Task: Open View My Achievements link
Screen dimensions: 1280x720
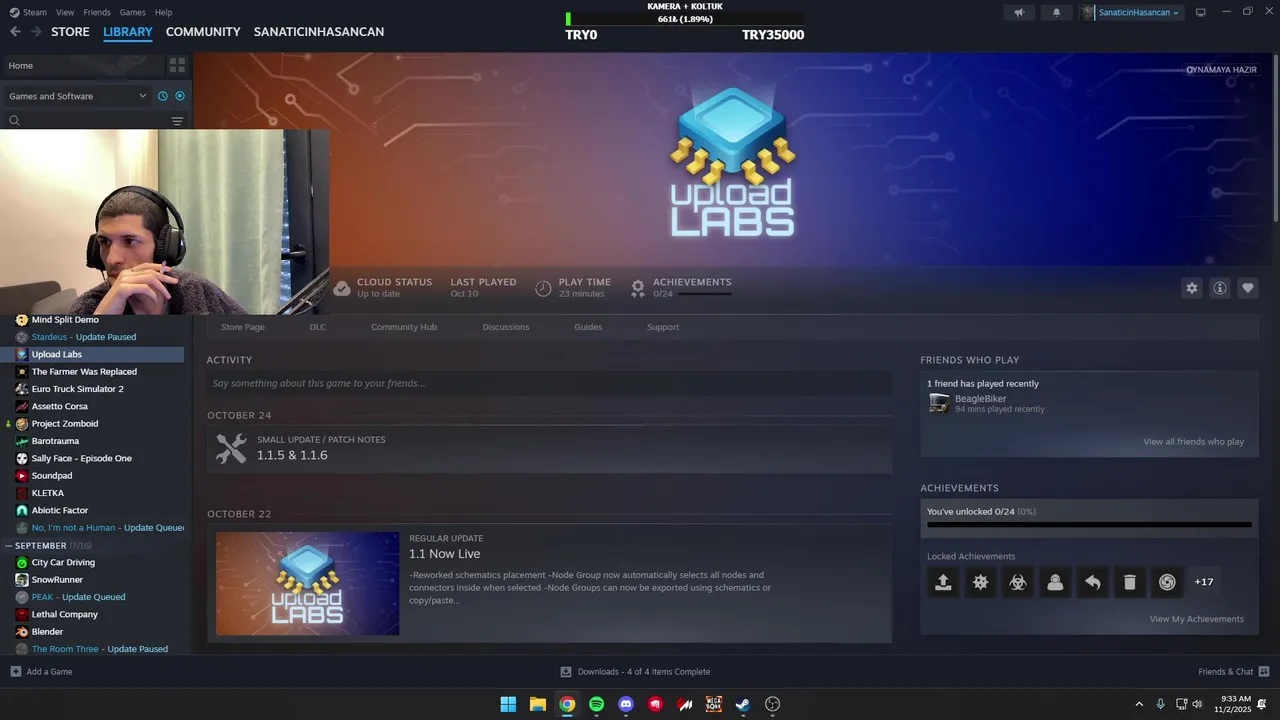Action: coord(1196,619)
